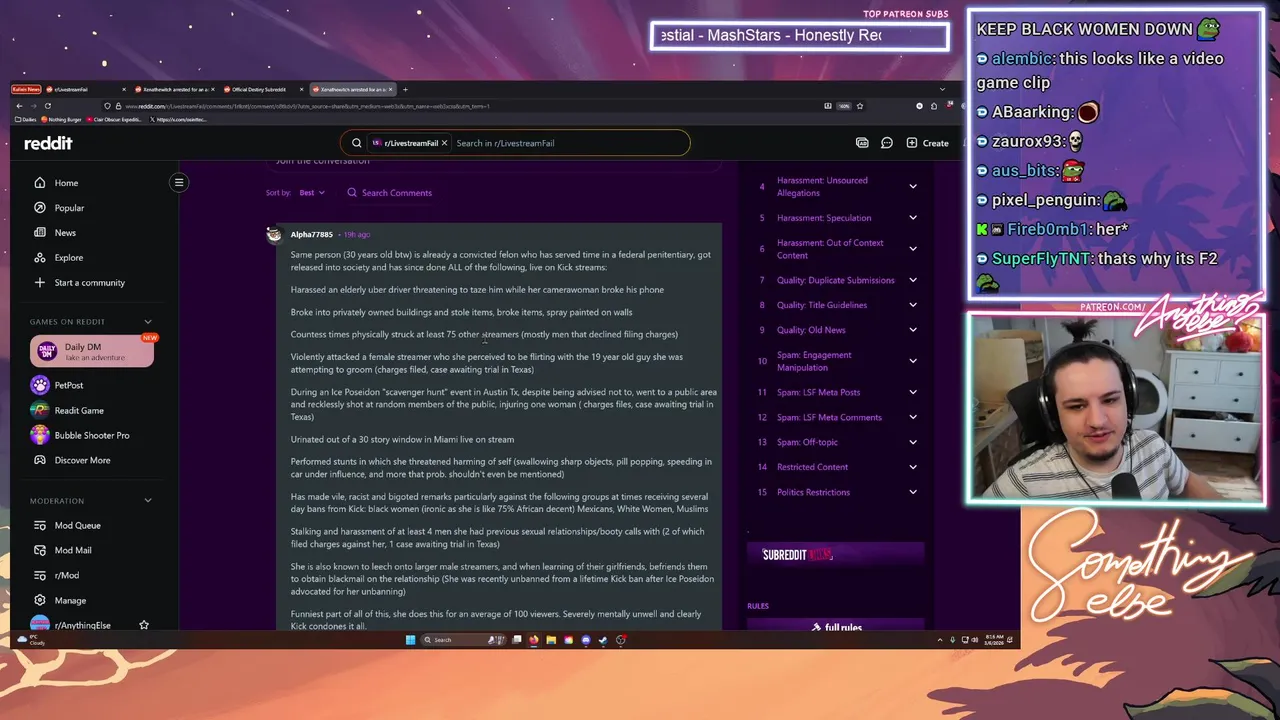The width and height of the screenshot is (1280, 720).
Task: Collapse the Moderation section
Action: click(148, 501)
